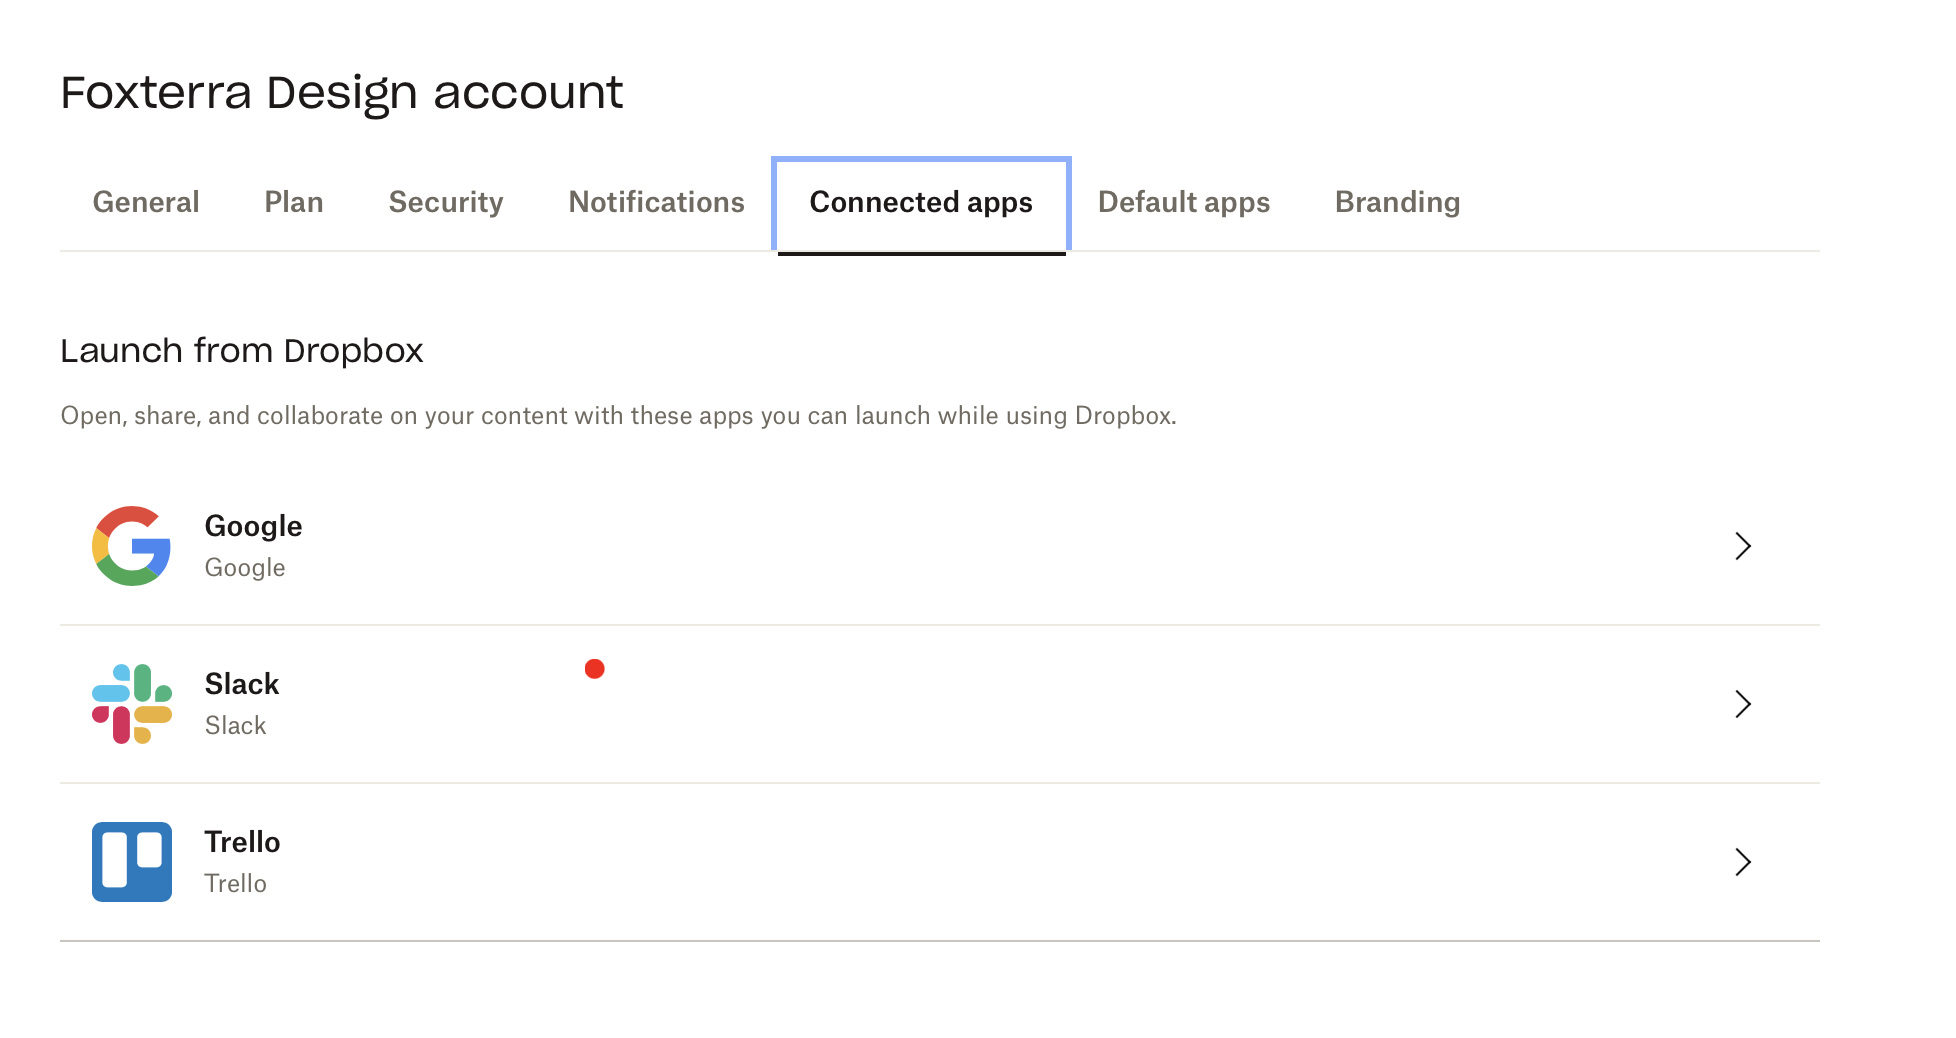Select the Connected apps tab
The height and width of the screenshot is (1038, 1956).
pos(921,203)
